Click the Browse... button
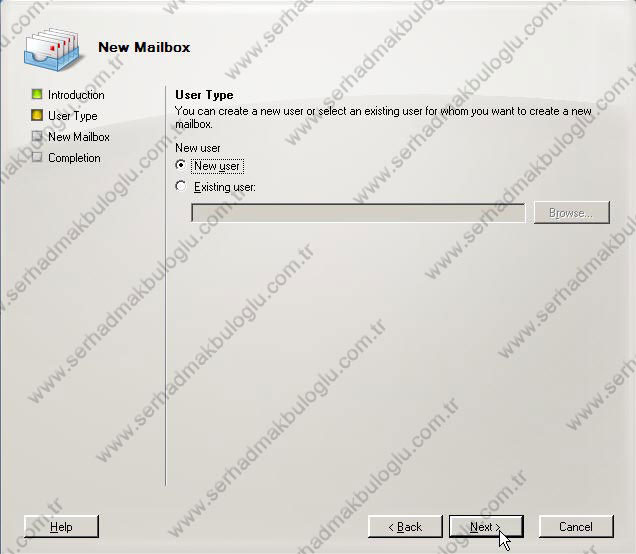The height and width of the screenshot is (554, 636). click(x=572, y=213)
